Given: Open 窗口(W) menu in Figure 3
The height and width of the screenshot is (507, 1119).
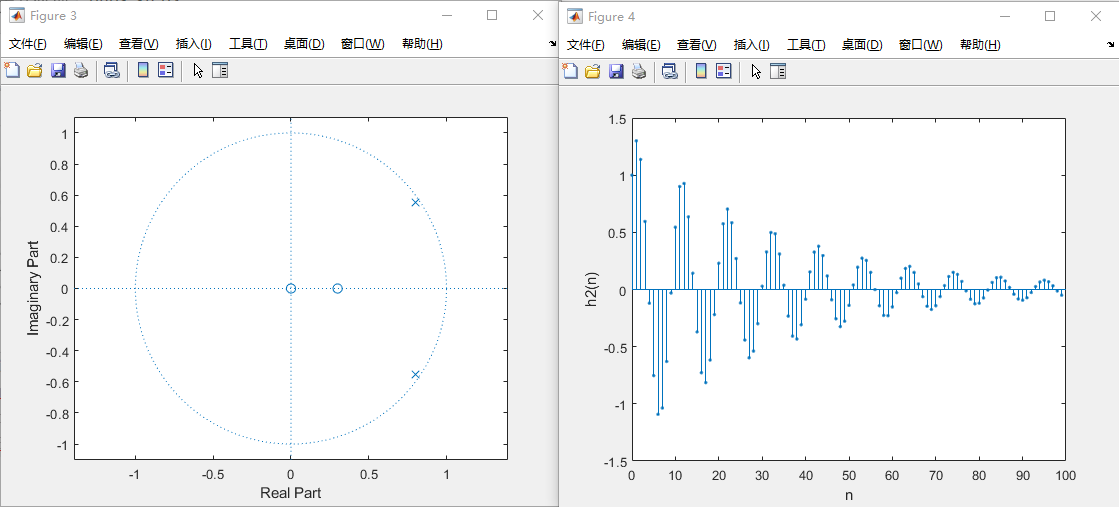Looking at the screenshot, I should point(363,44).
